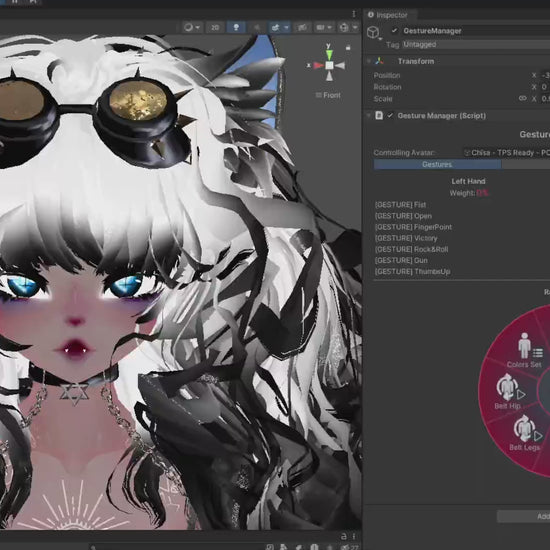Toggle scene audio with the speaker icon
The height and width of the screenshot is (550, 550).
pos(257,27)
